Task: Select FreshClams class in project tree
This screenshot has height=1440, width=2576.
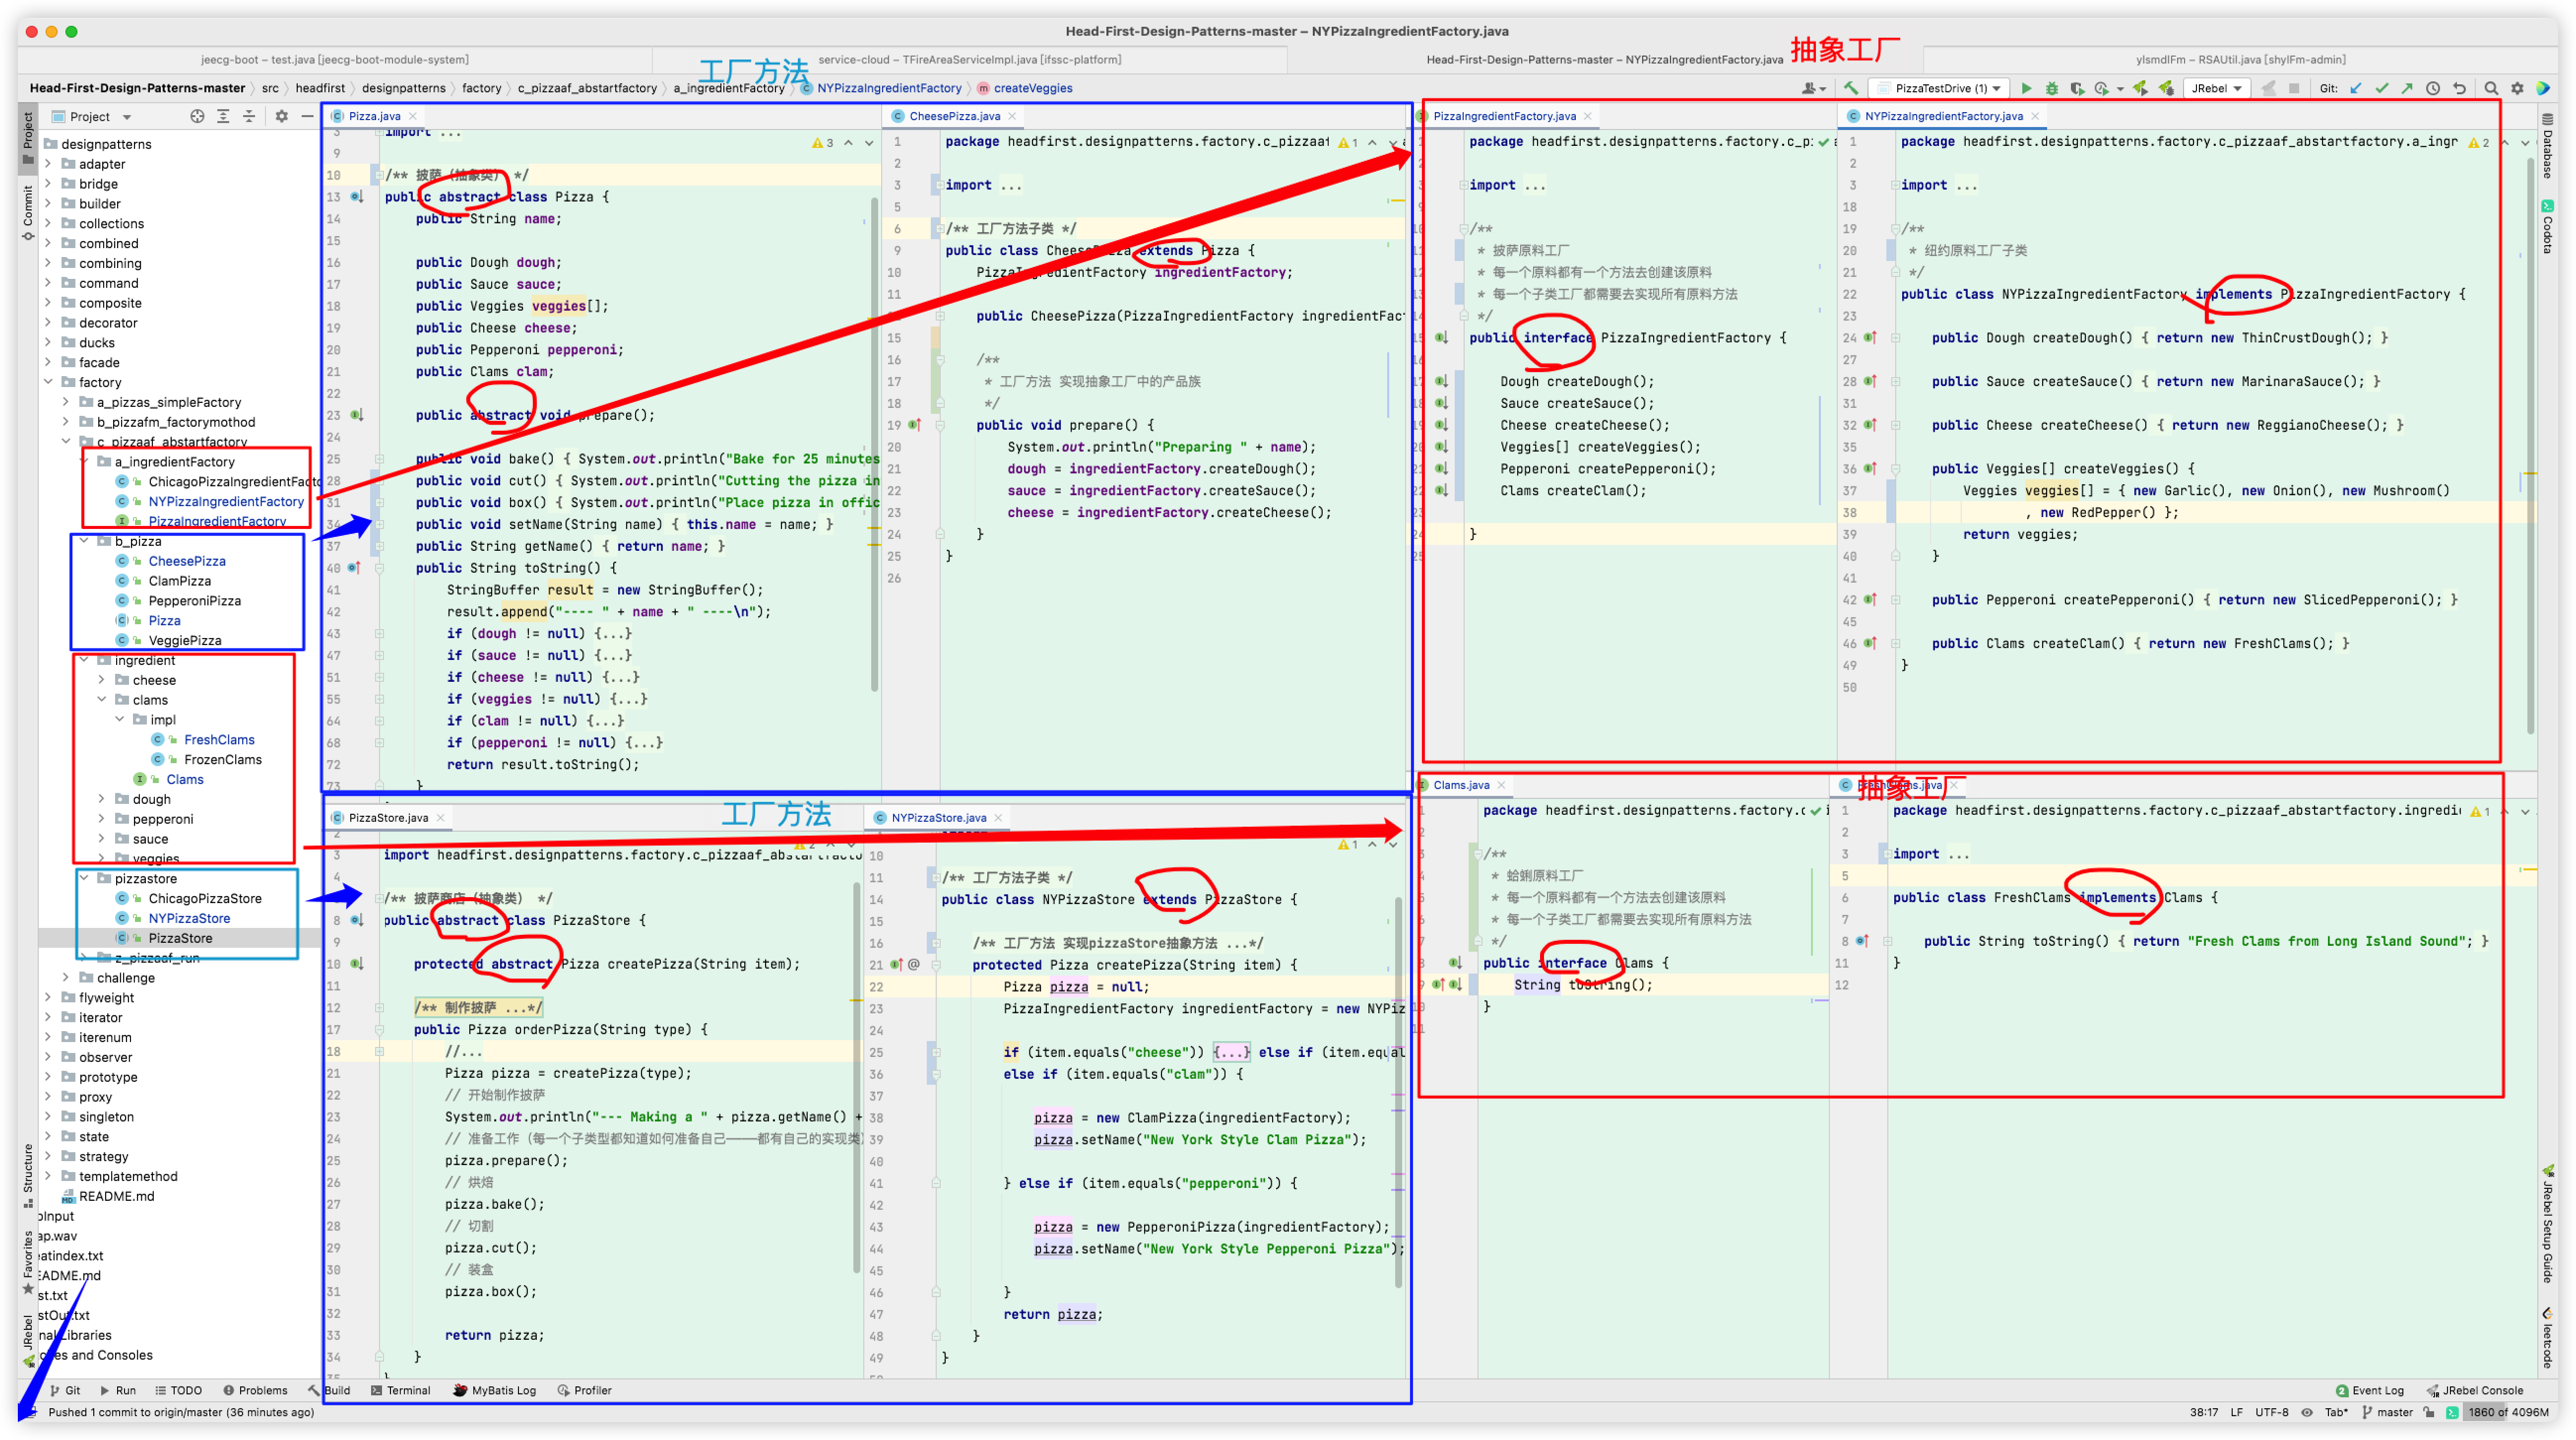Action: [x=218, y=740]
